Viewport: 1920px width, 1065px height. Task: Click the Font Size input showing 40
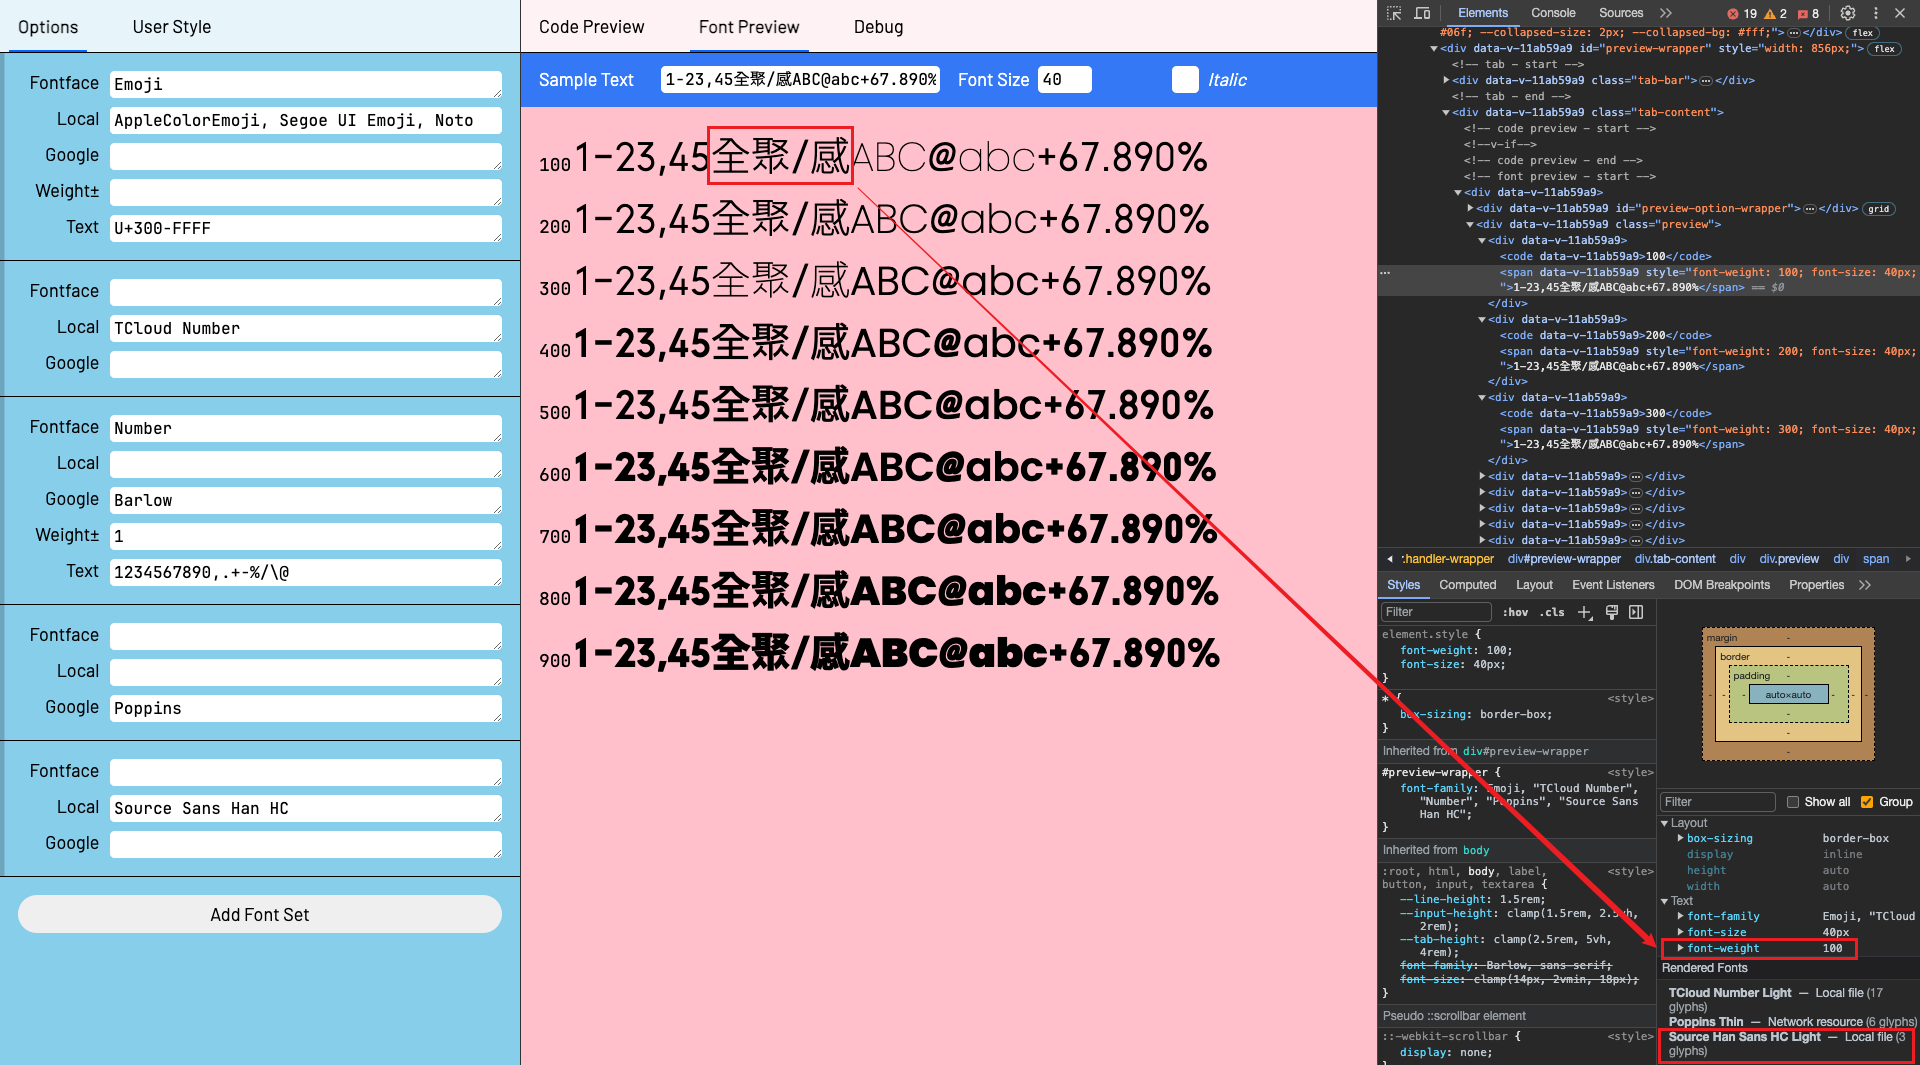(1064, 80)
